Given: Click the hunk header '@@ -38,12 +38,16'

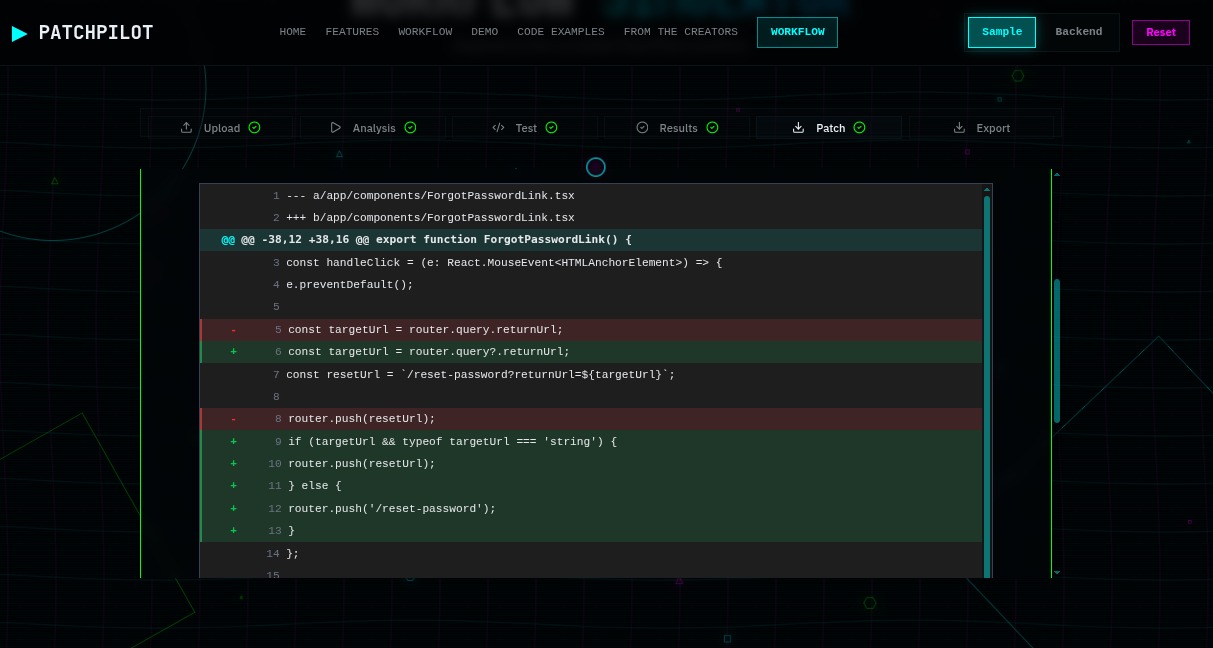Looking at the screenshot, I should 591,240.
